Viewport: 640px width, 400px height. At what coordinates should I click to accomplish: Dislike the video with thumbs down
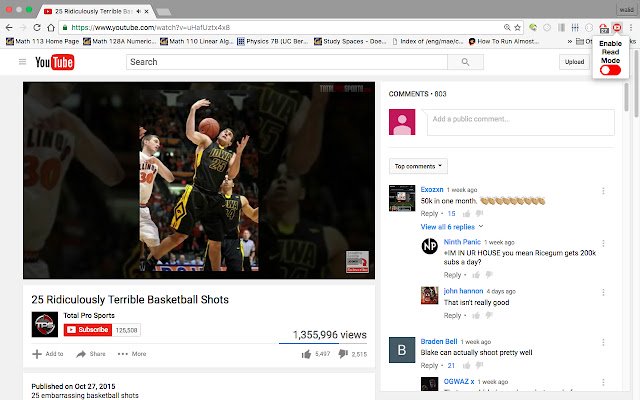point(343,354)
